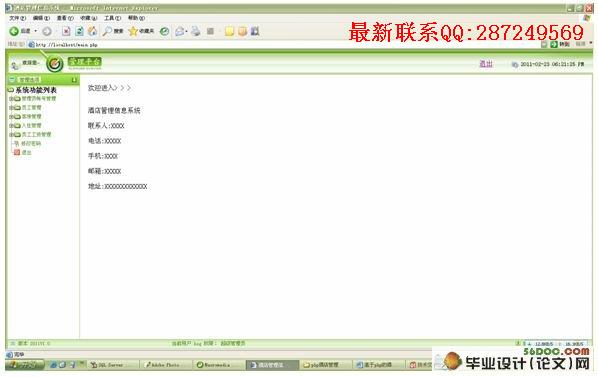Click the date and time display
The width and height of the screenshot is (598, 377).
pyautogui.click(x=552, y=64)
